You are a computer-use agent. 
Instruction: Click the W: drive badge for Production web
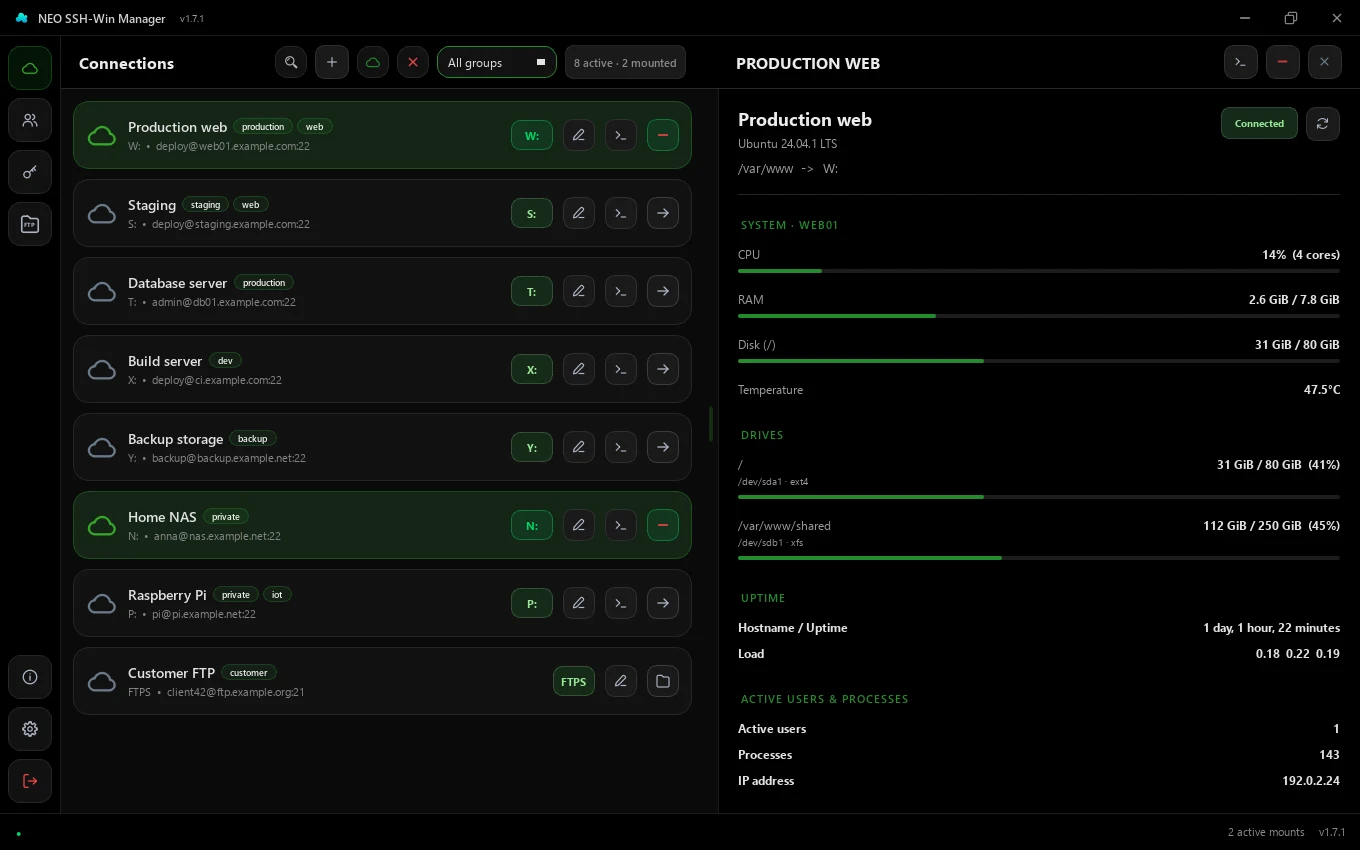click(x=532, y=135)
